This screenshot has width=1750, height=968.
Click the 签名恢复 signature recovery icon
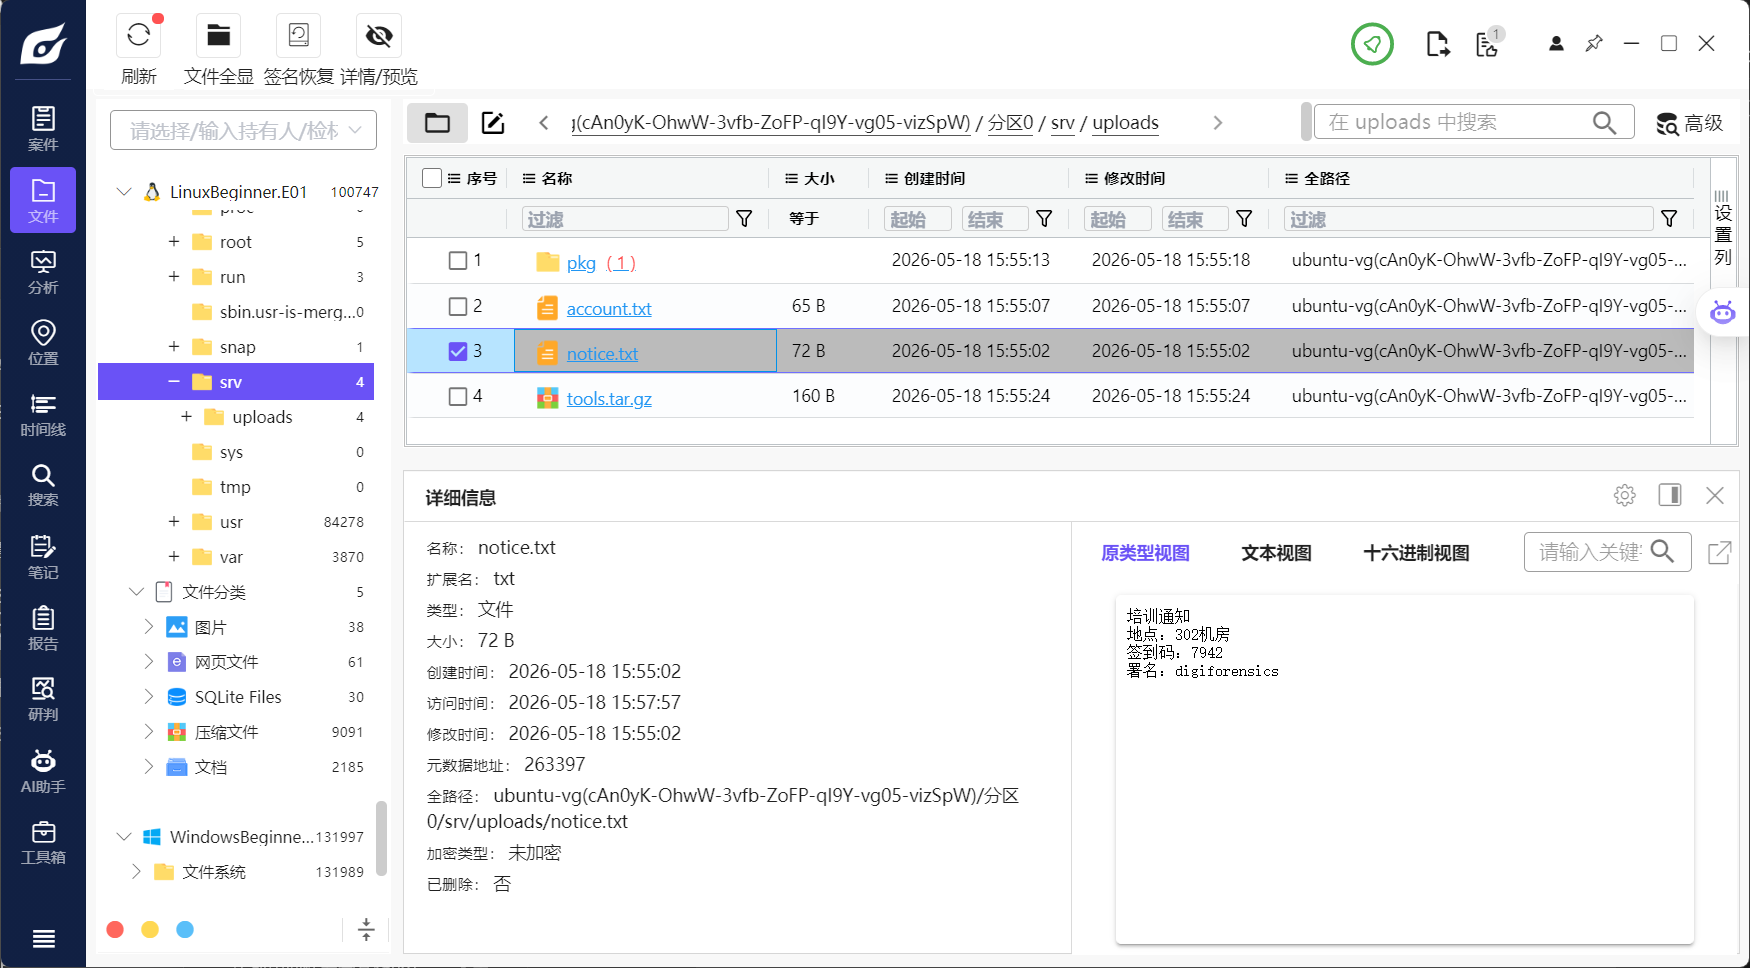click(298, 35)
